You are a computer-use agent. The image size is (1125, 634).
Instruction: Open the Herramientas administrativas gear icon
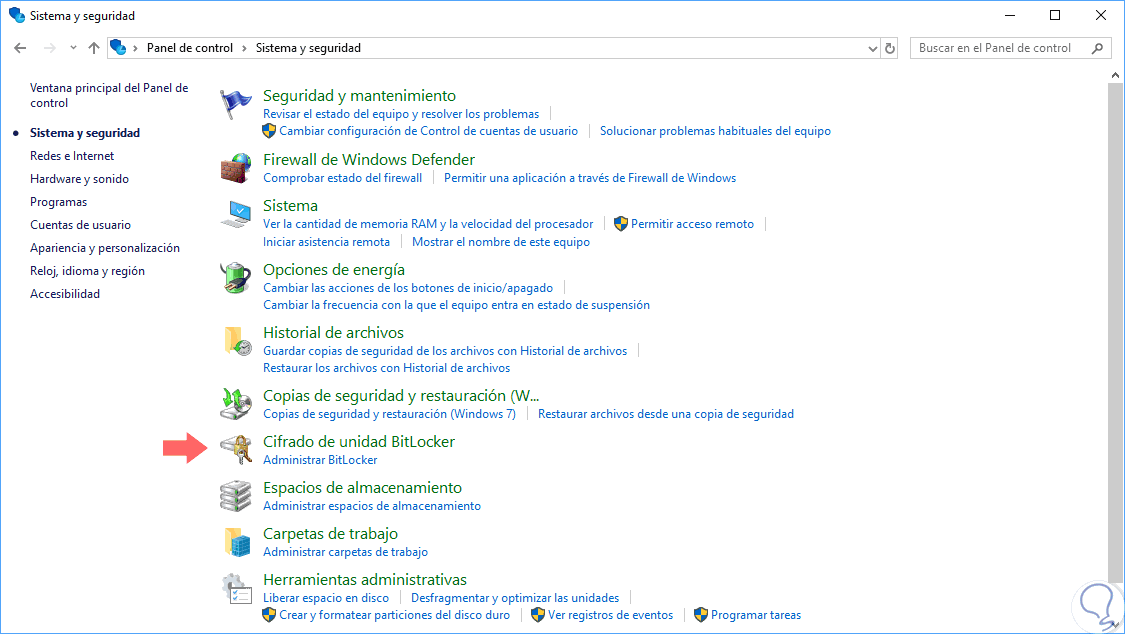point(237,588)
